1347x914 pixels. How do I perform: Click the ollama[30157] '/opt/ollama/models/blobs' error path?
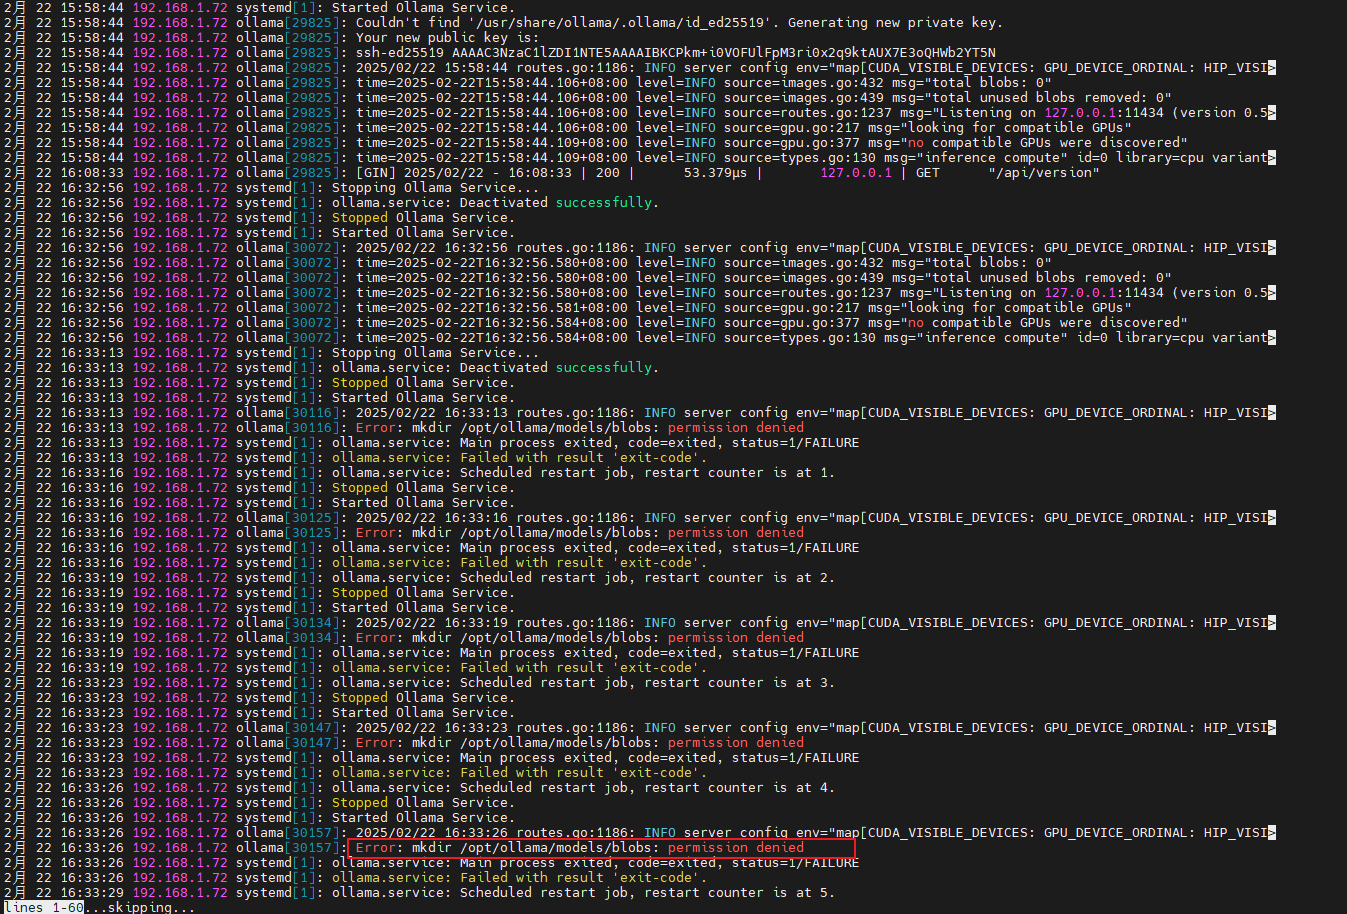point(555,847)
